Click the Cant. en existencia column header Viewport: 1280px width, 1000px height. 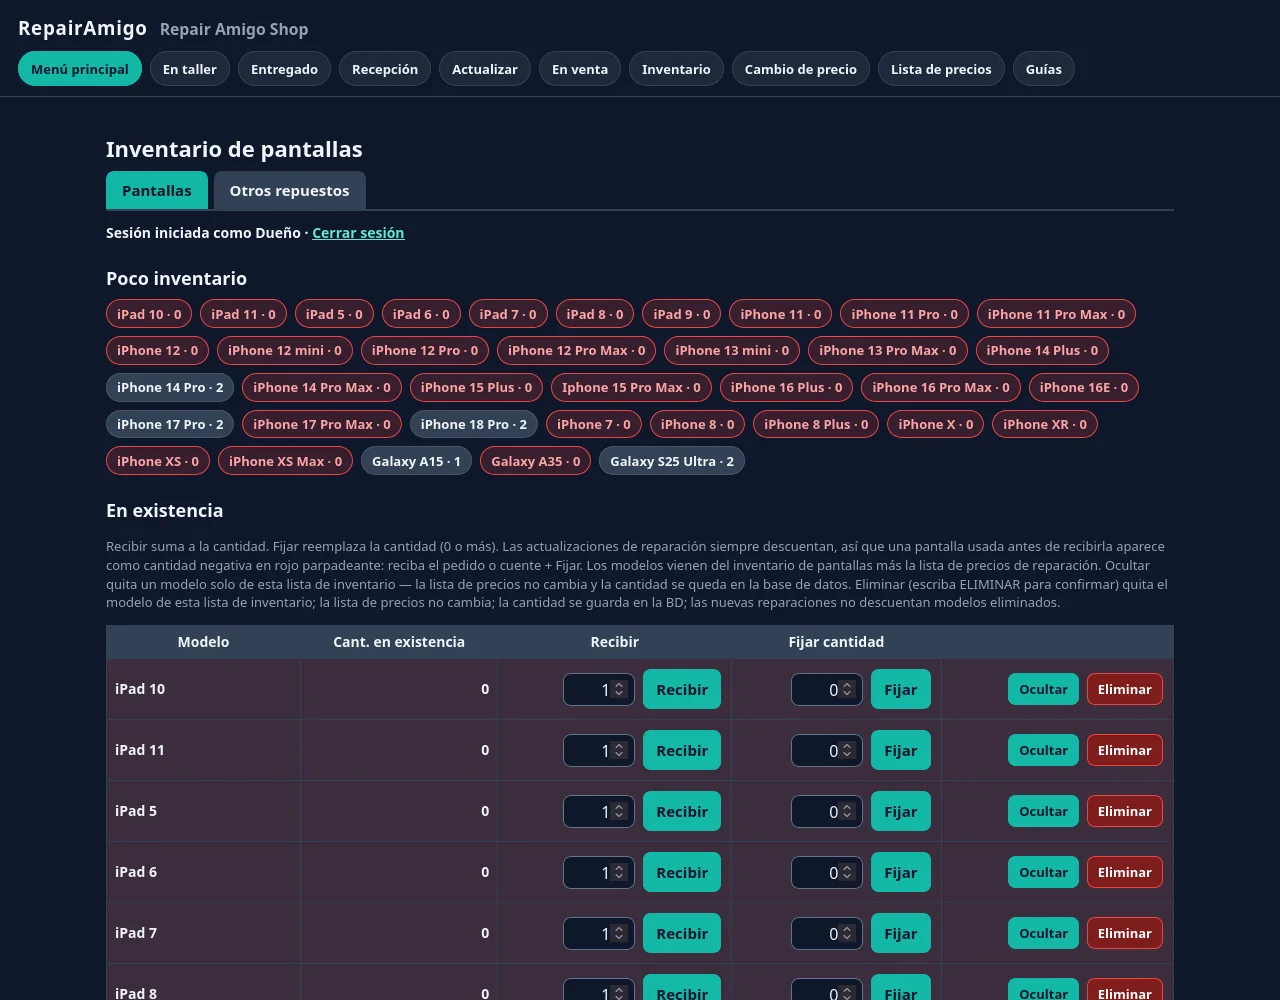[399, 642]
